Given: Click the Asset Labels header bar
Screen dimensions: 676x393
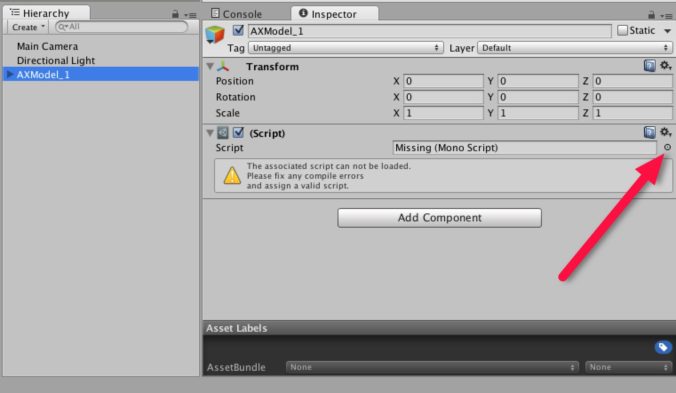Looking at the screenshot, I should (x=439, y=328).
